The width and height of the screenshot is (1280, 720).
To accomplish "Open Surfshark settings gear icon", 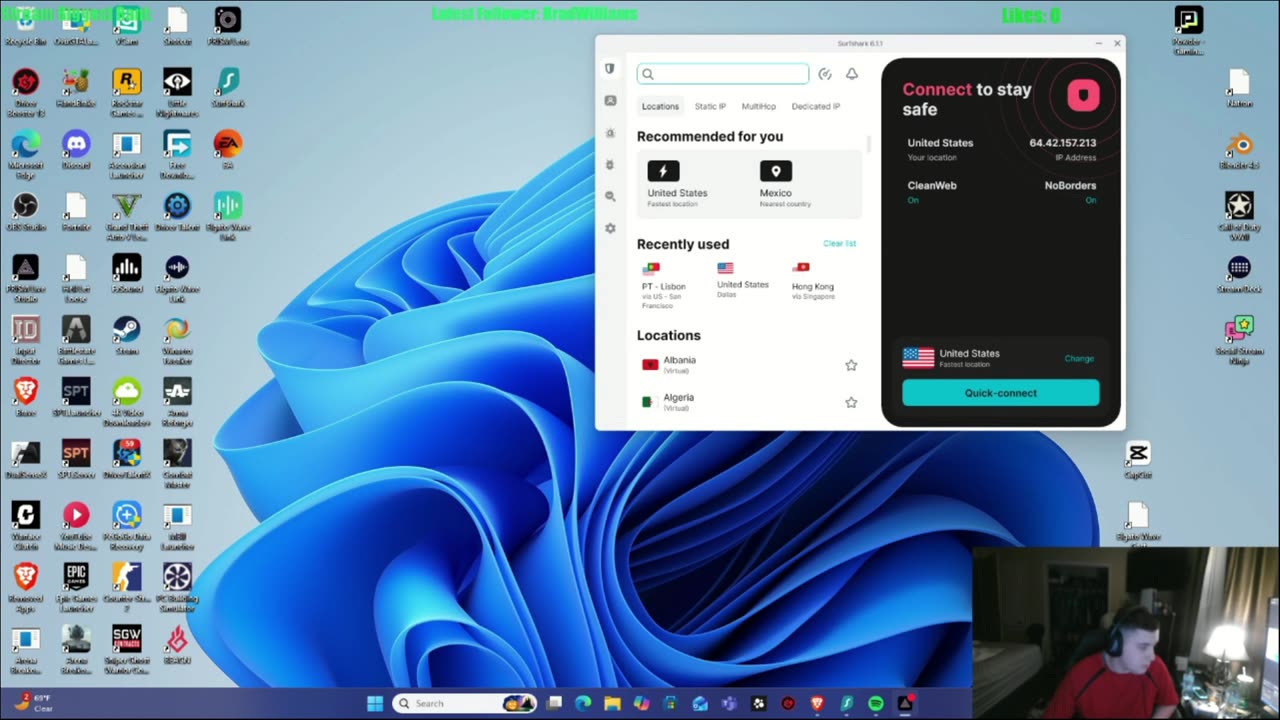I will (610, 229).
